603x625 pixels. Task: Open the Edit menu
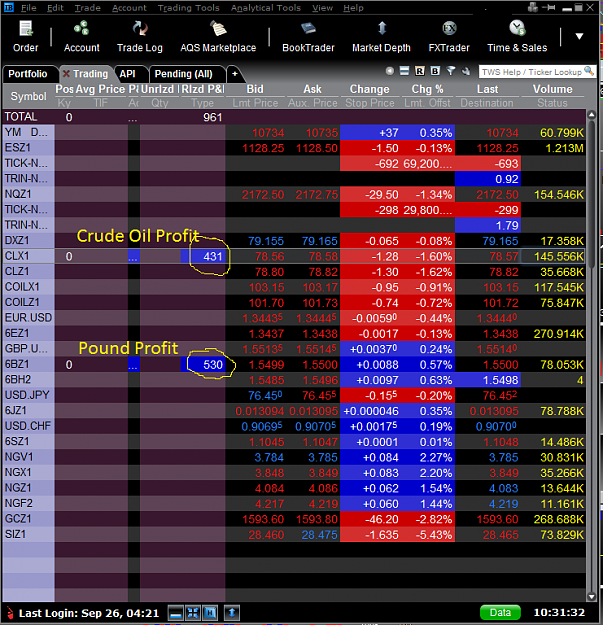point(55,8)
